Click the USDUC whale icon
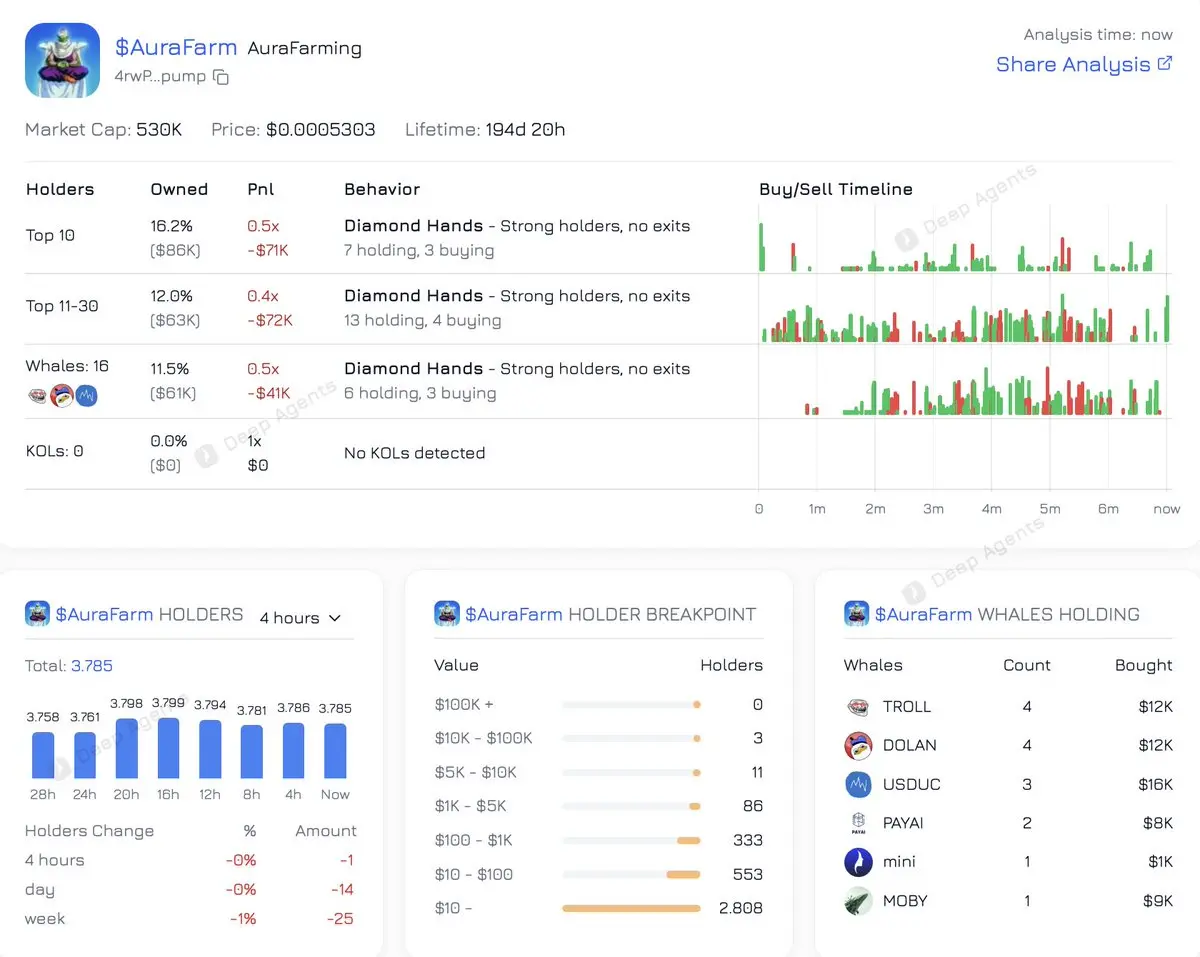1200x957 pixels. [858, 785]
